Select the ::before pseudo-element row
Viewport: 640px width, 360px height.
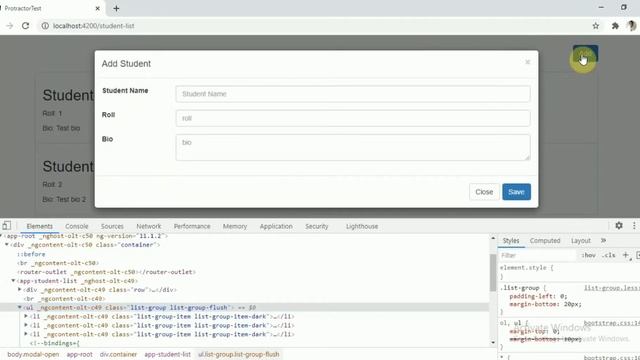click(x=31, y=254)
